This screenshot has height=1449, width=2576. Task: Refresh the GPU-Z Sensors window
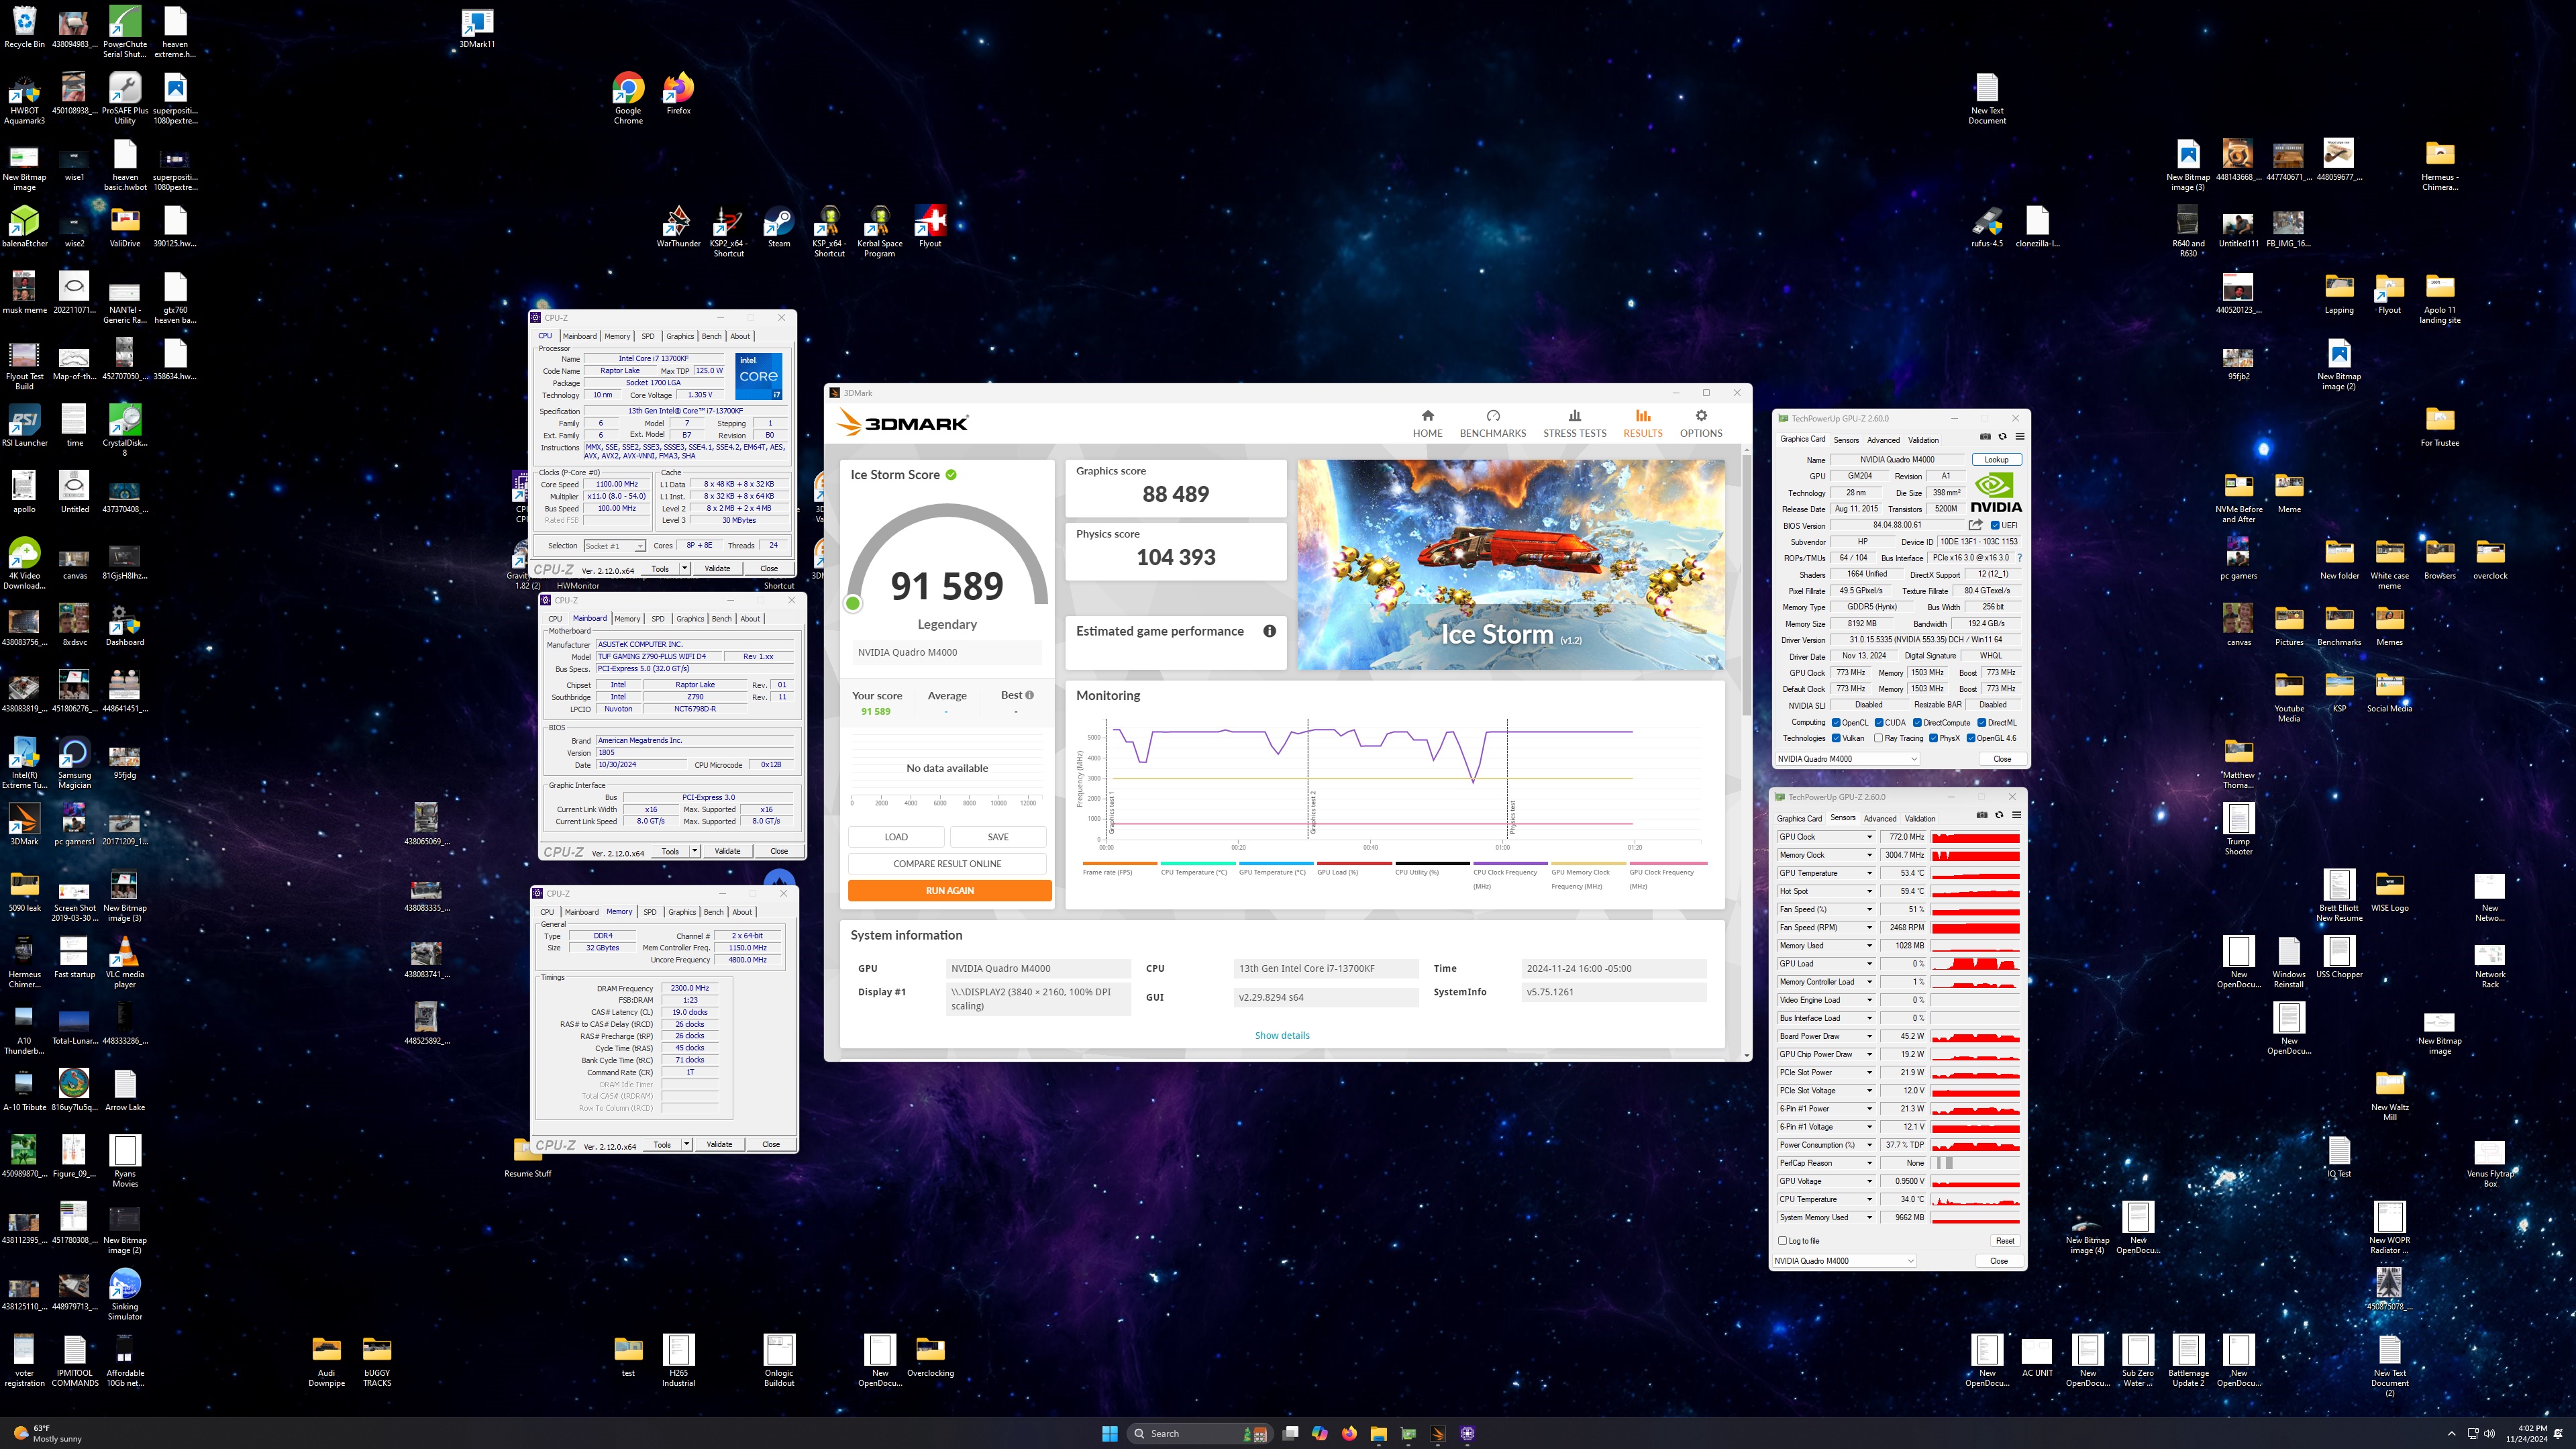tap(1999, 816)
